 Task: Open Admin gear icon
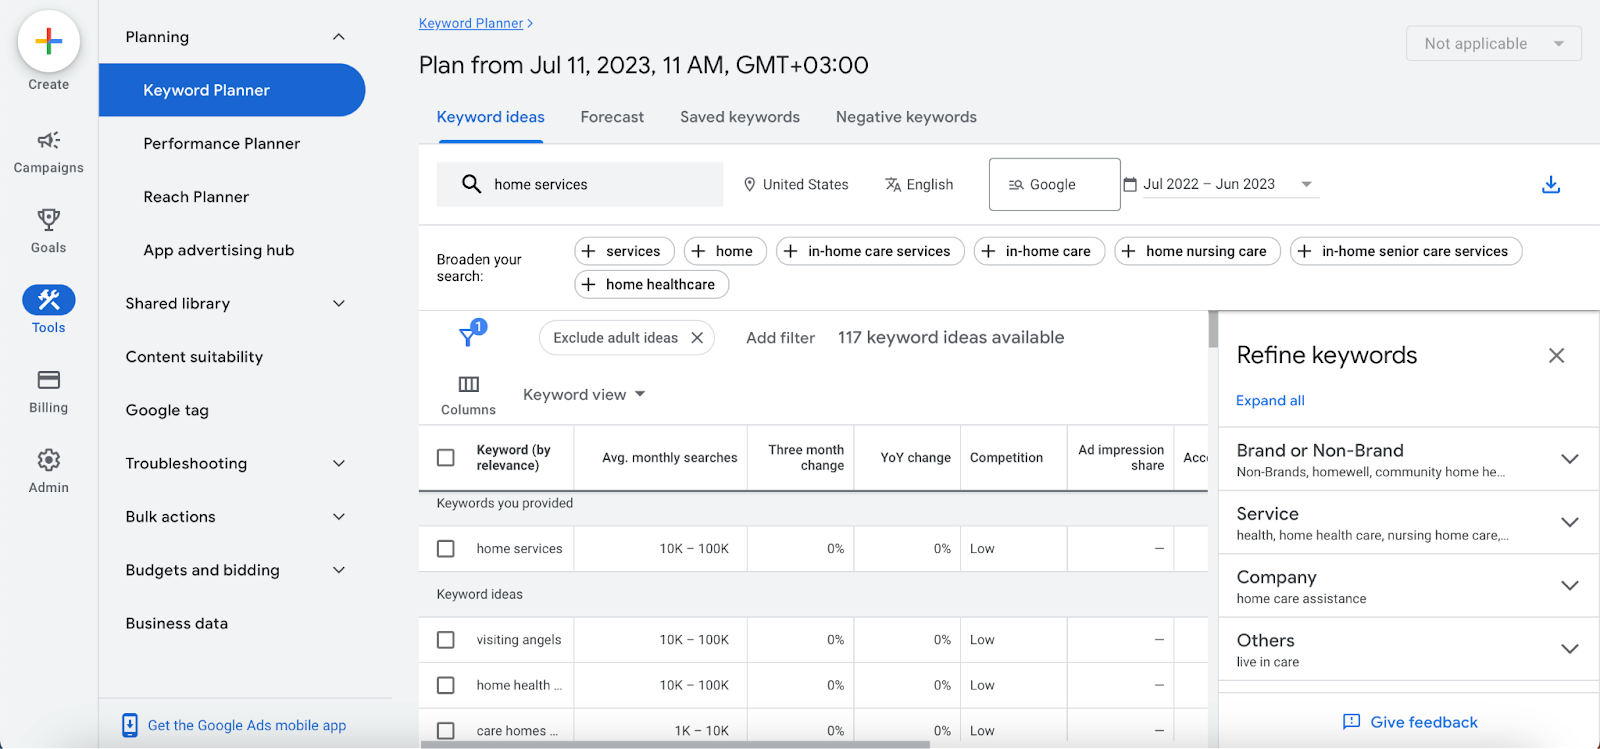click(x=48, y=460)
